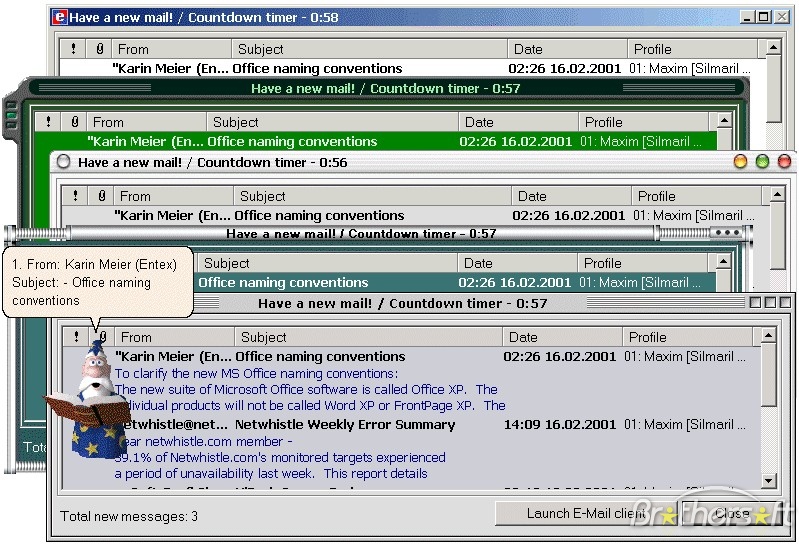Click the '02:26 16.02.2001' date in the front window
Viewport: 799px width, 545px height.
click(x=560, y=356)
